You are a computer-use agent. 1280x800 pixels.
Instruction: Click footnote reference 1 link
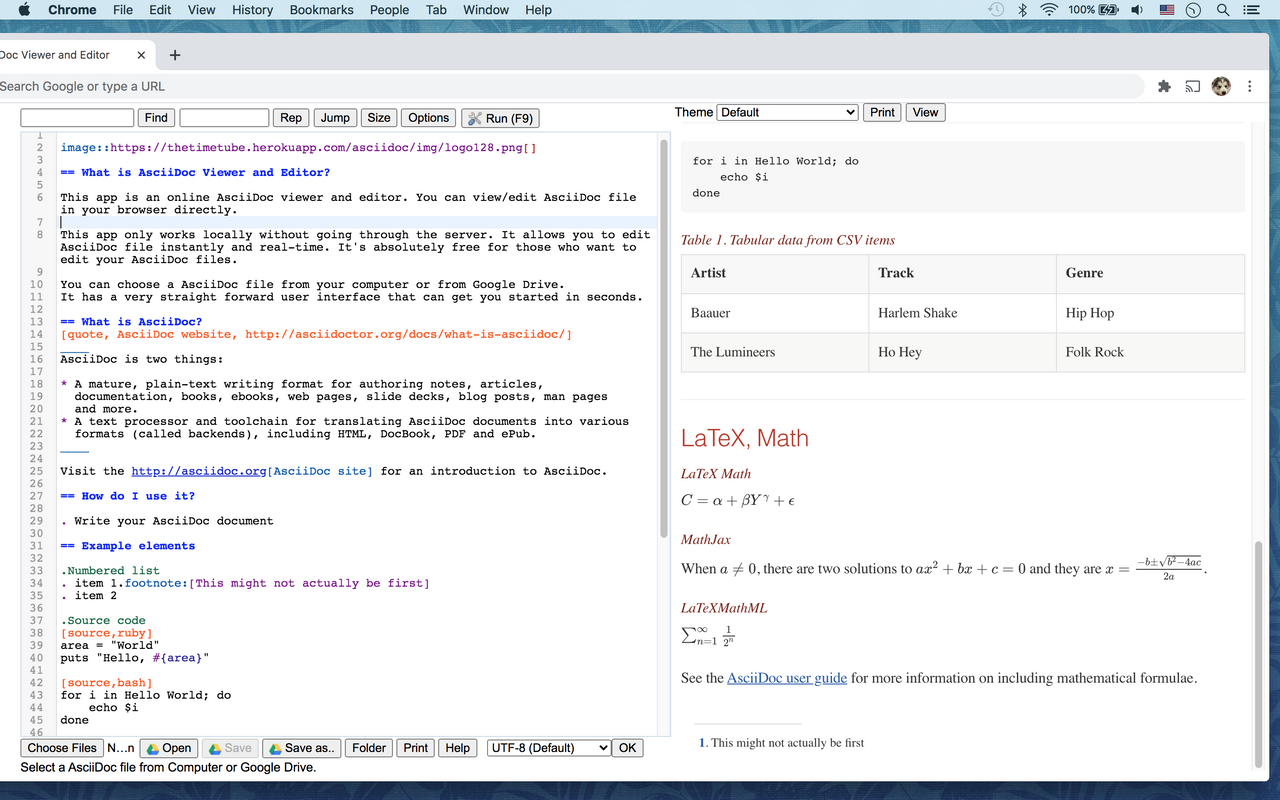point(702,743)
